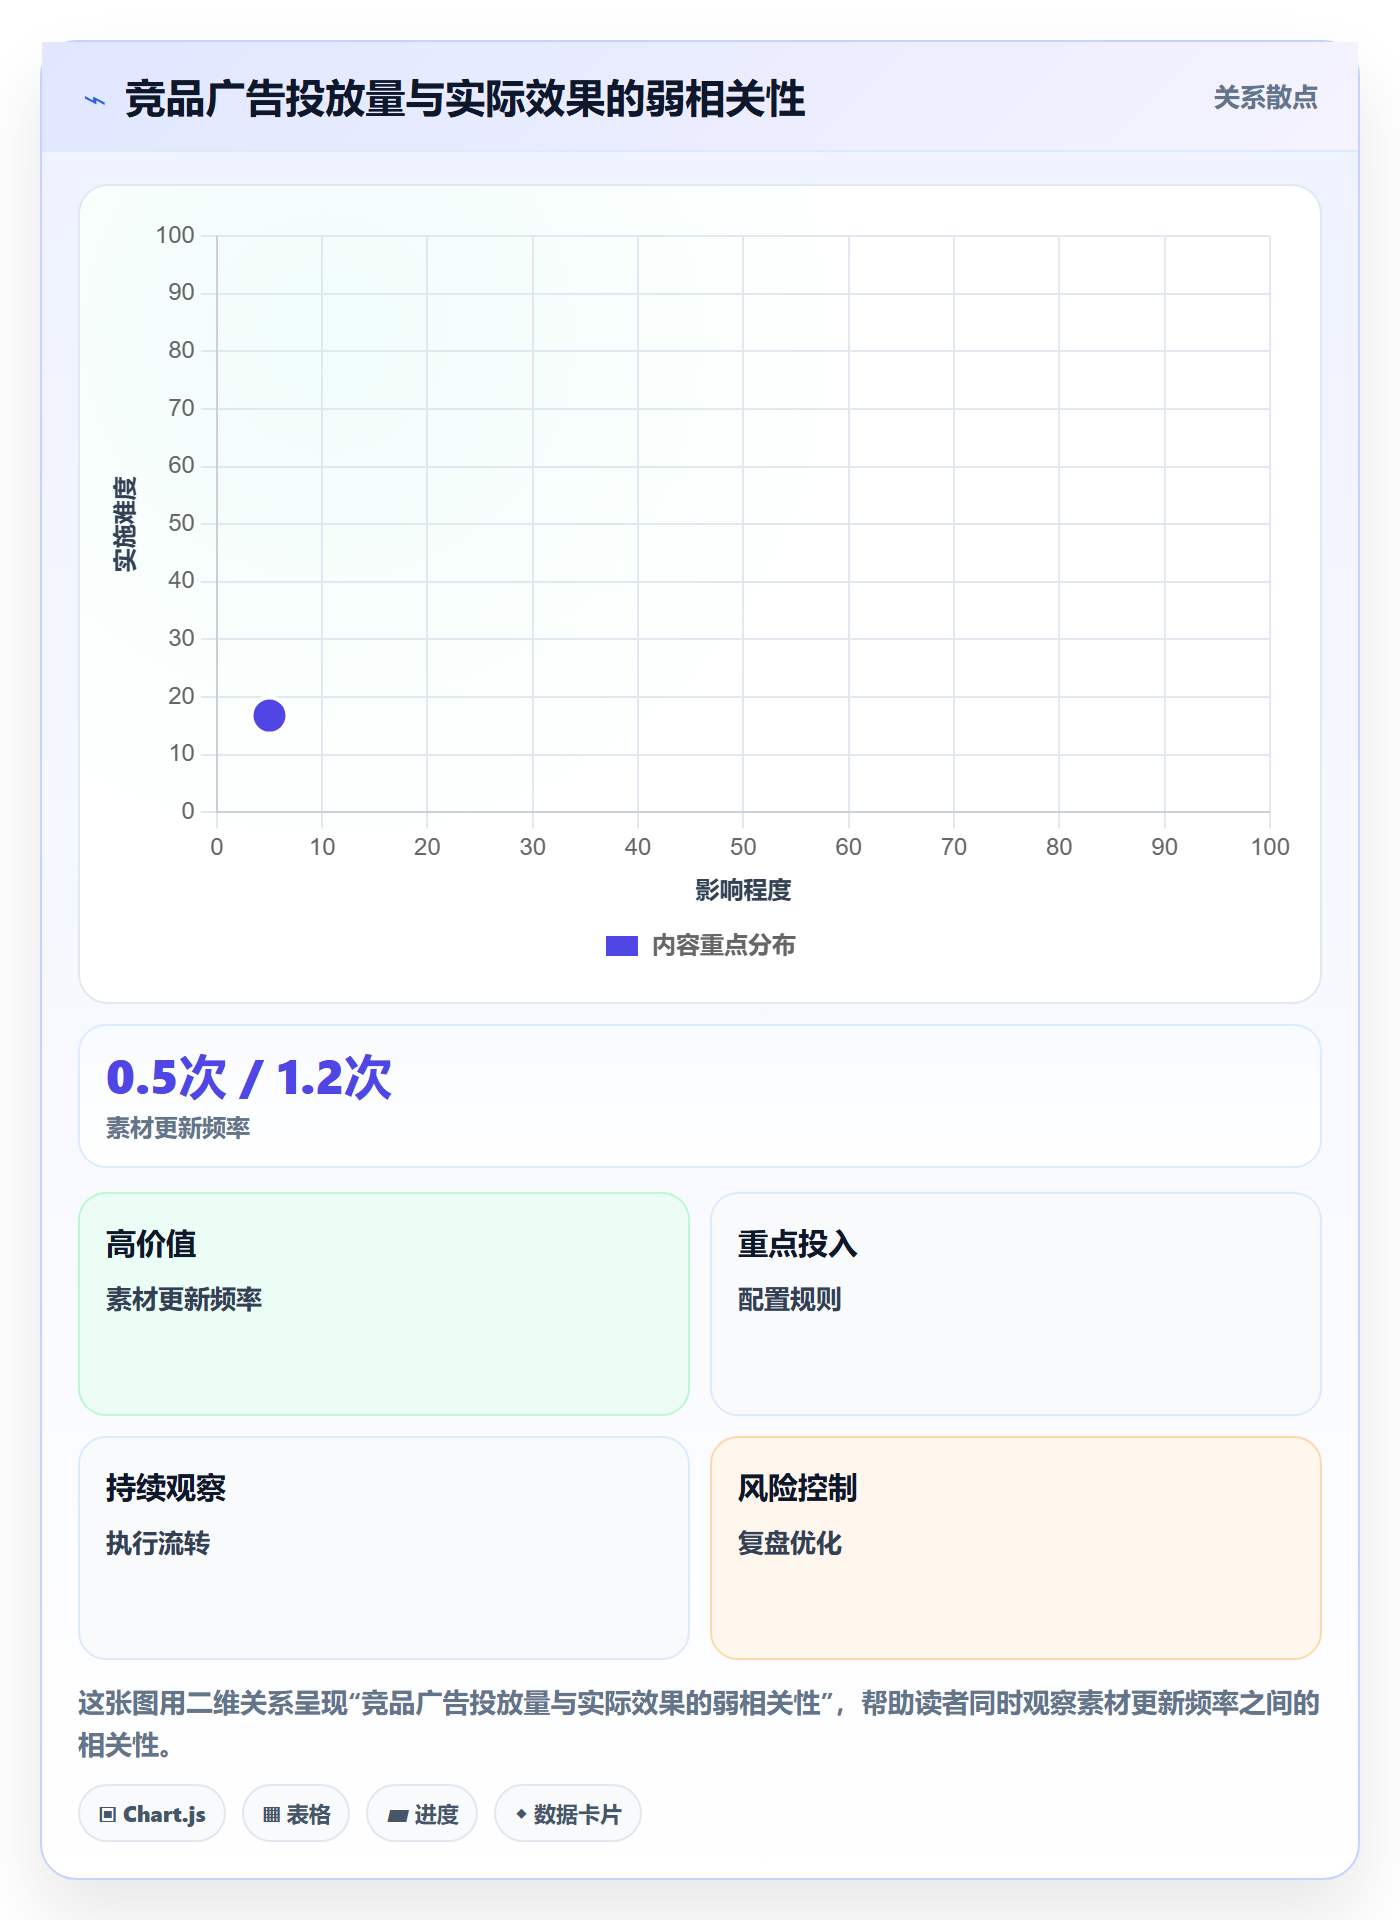Open the 高价值 quadrant card
The height and width of the screenshot is (1920, 1400).
tap(384, 1303)
